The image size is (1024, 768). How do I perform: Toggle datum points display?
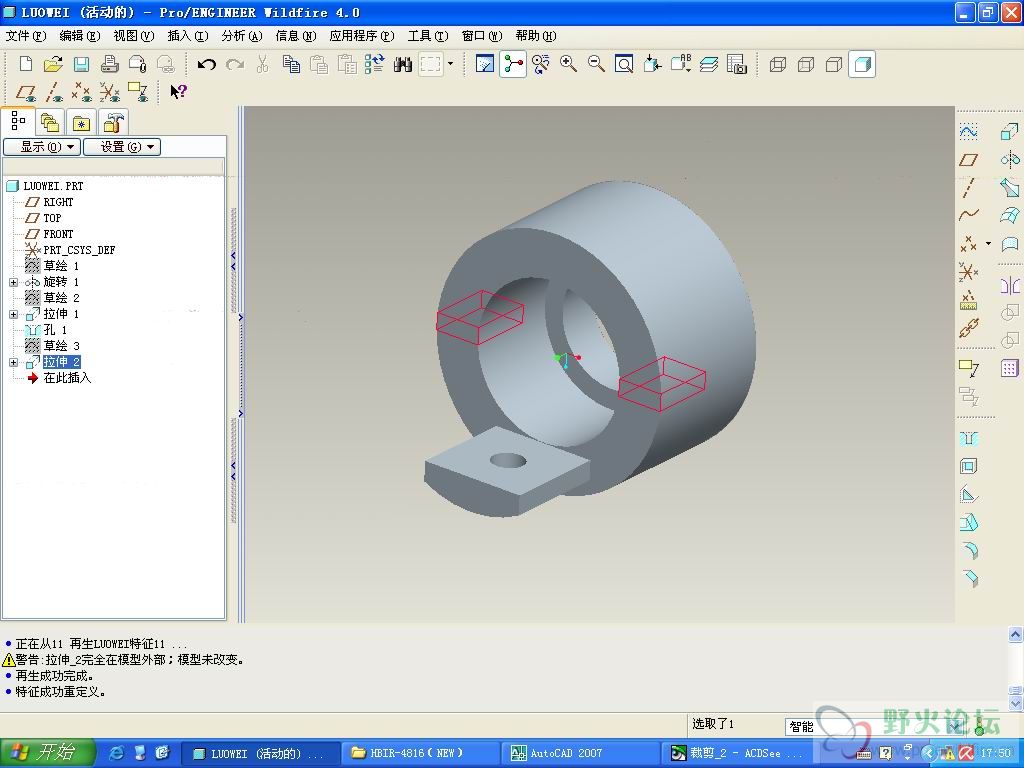[x=82, y=92]
